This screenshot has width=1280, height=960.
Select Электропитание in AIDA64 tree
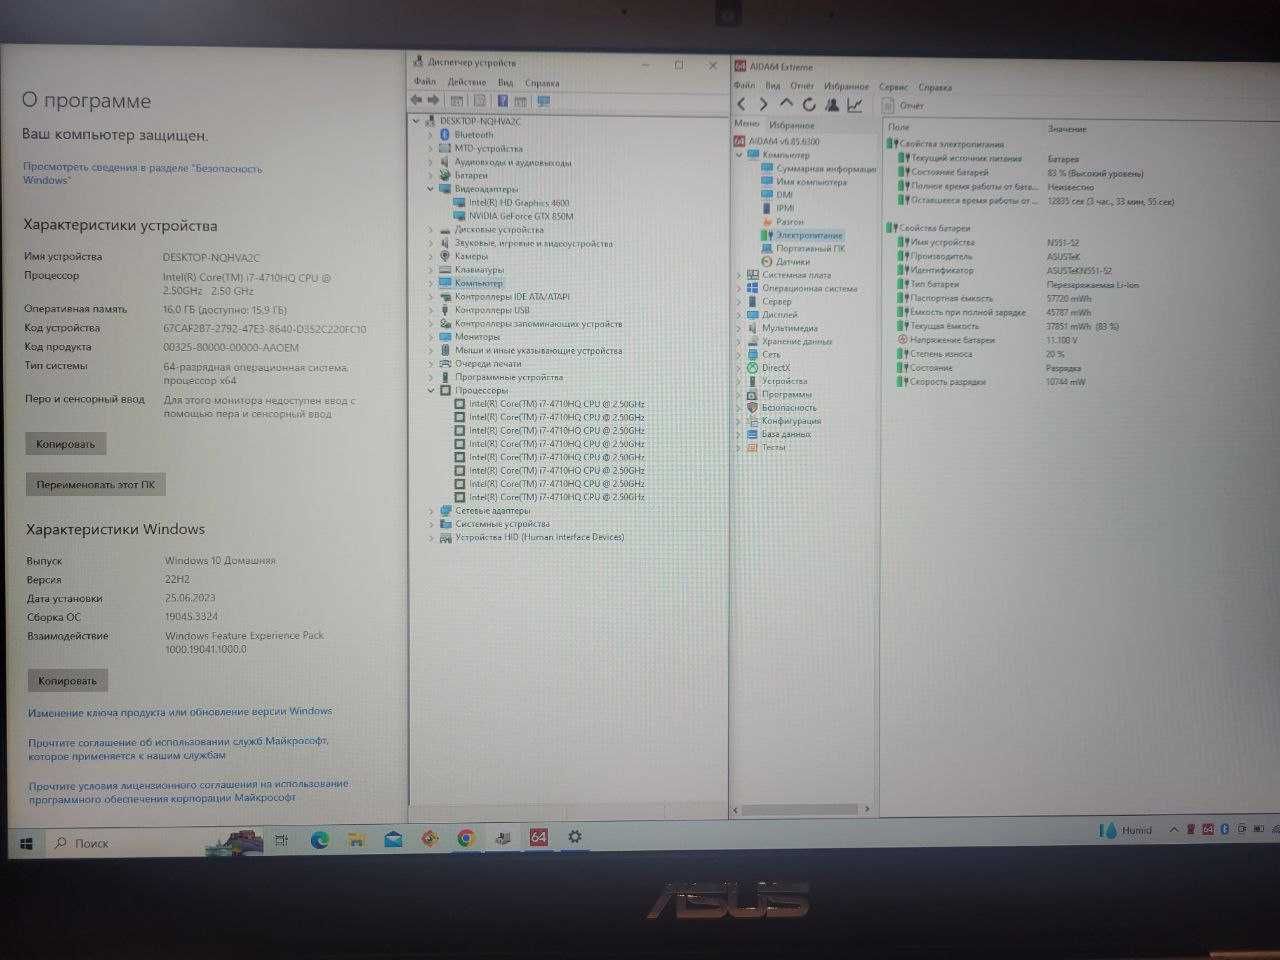coord(809,235)
